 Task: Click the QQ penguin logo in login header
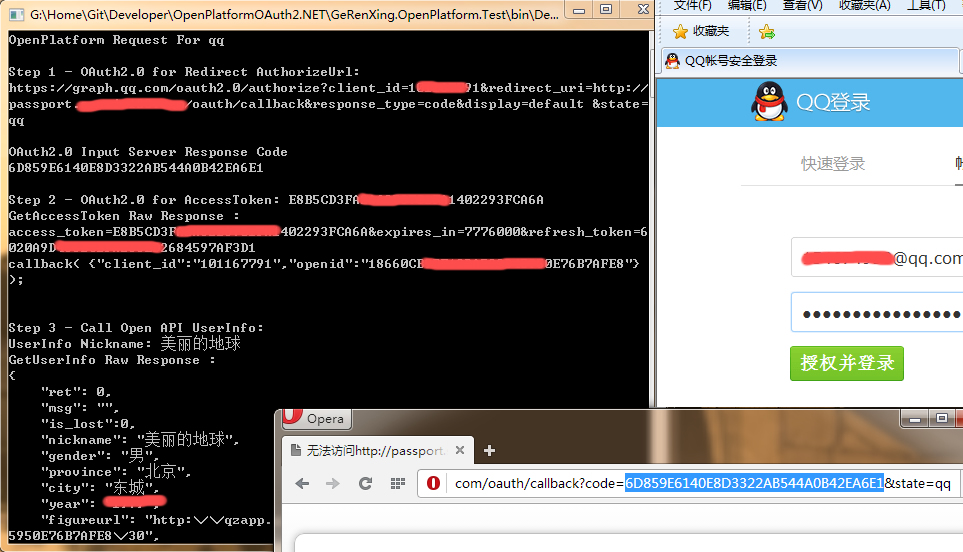pyautogui.click(x=769, y=101)
